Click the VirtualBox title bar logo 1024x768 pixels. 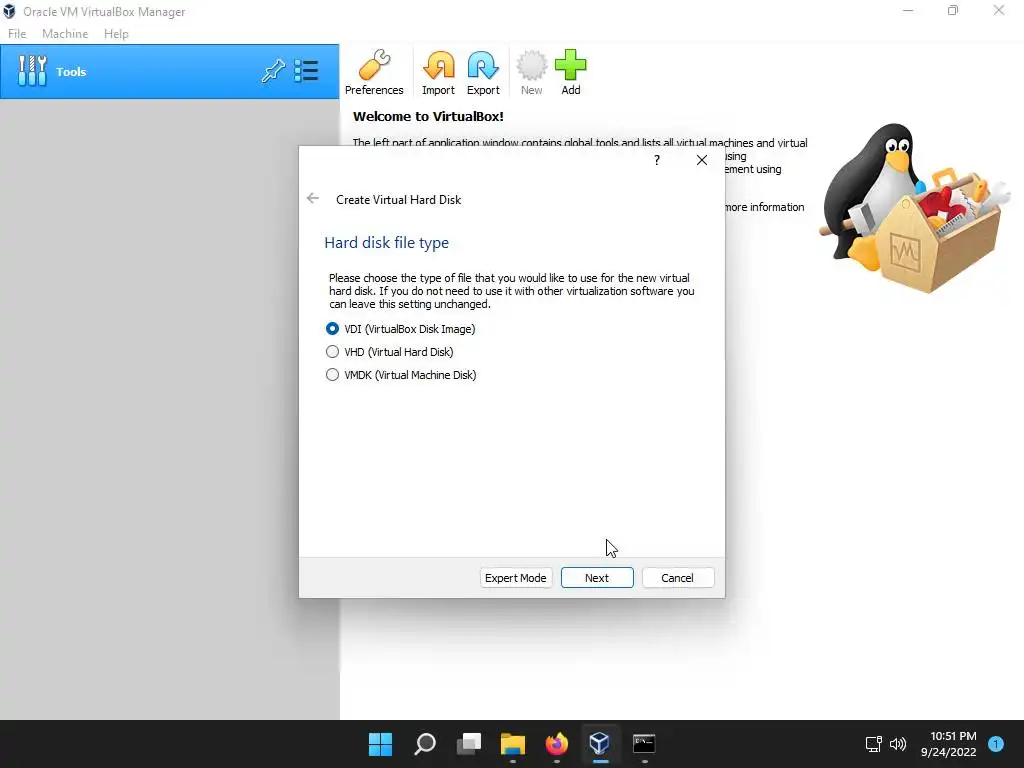(9, 11)
